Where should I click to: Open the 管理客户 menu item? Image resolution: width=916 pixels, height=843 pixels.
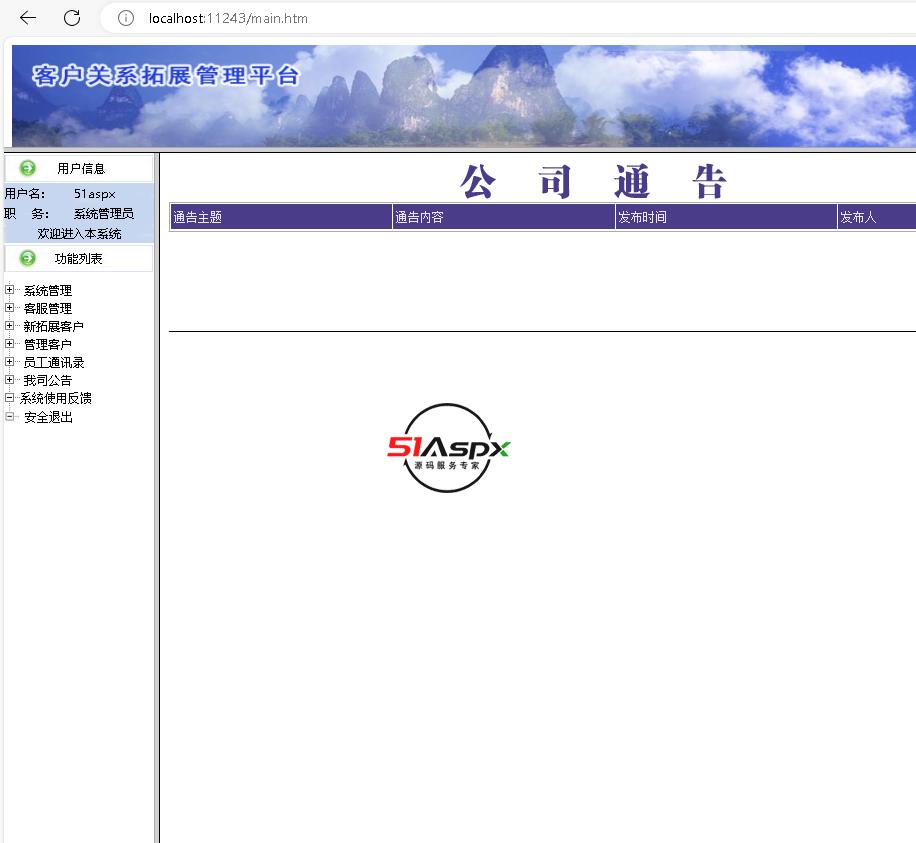48,345
